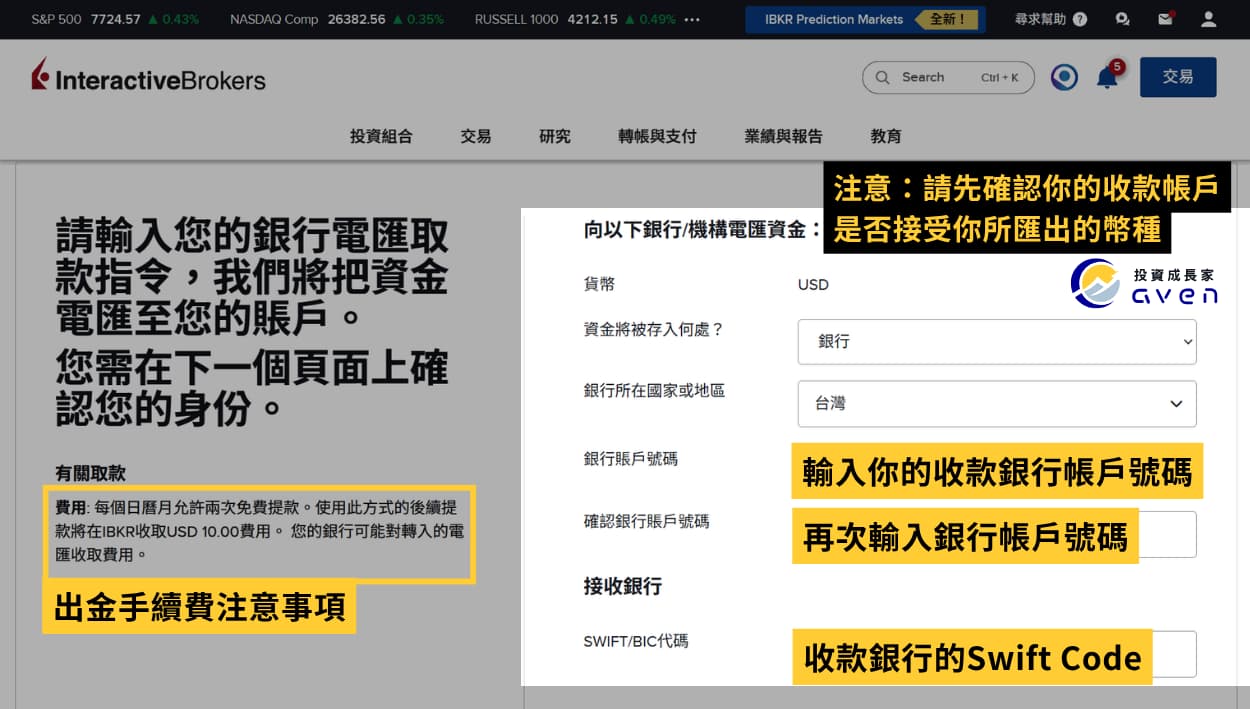Open the 研究 menu
This screenshot has width=1250, height=709.
point(555,136)
